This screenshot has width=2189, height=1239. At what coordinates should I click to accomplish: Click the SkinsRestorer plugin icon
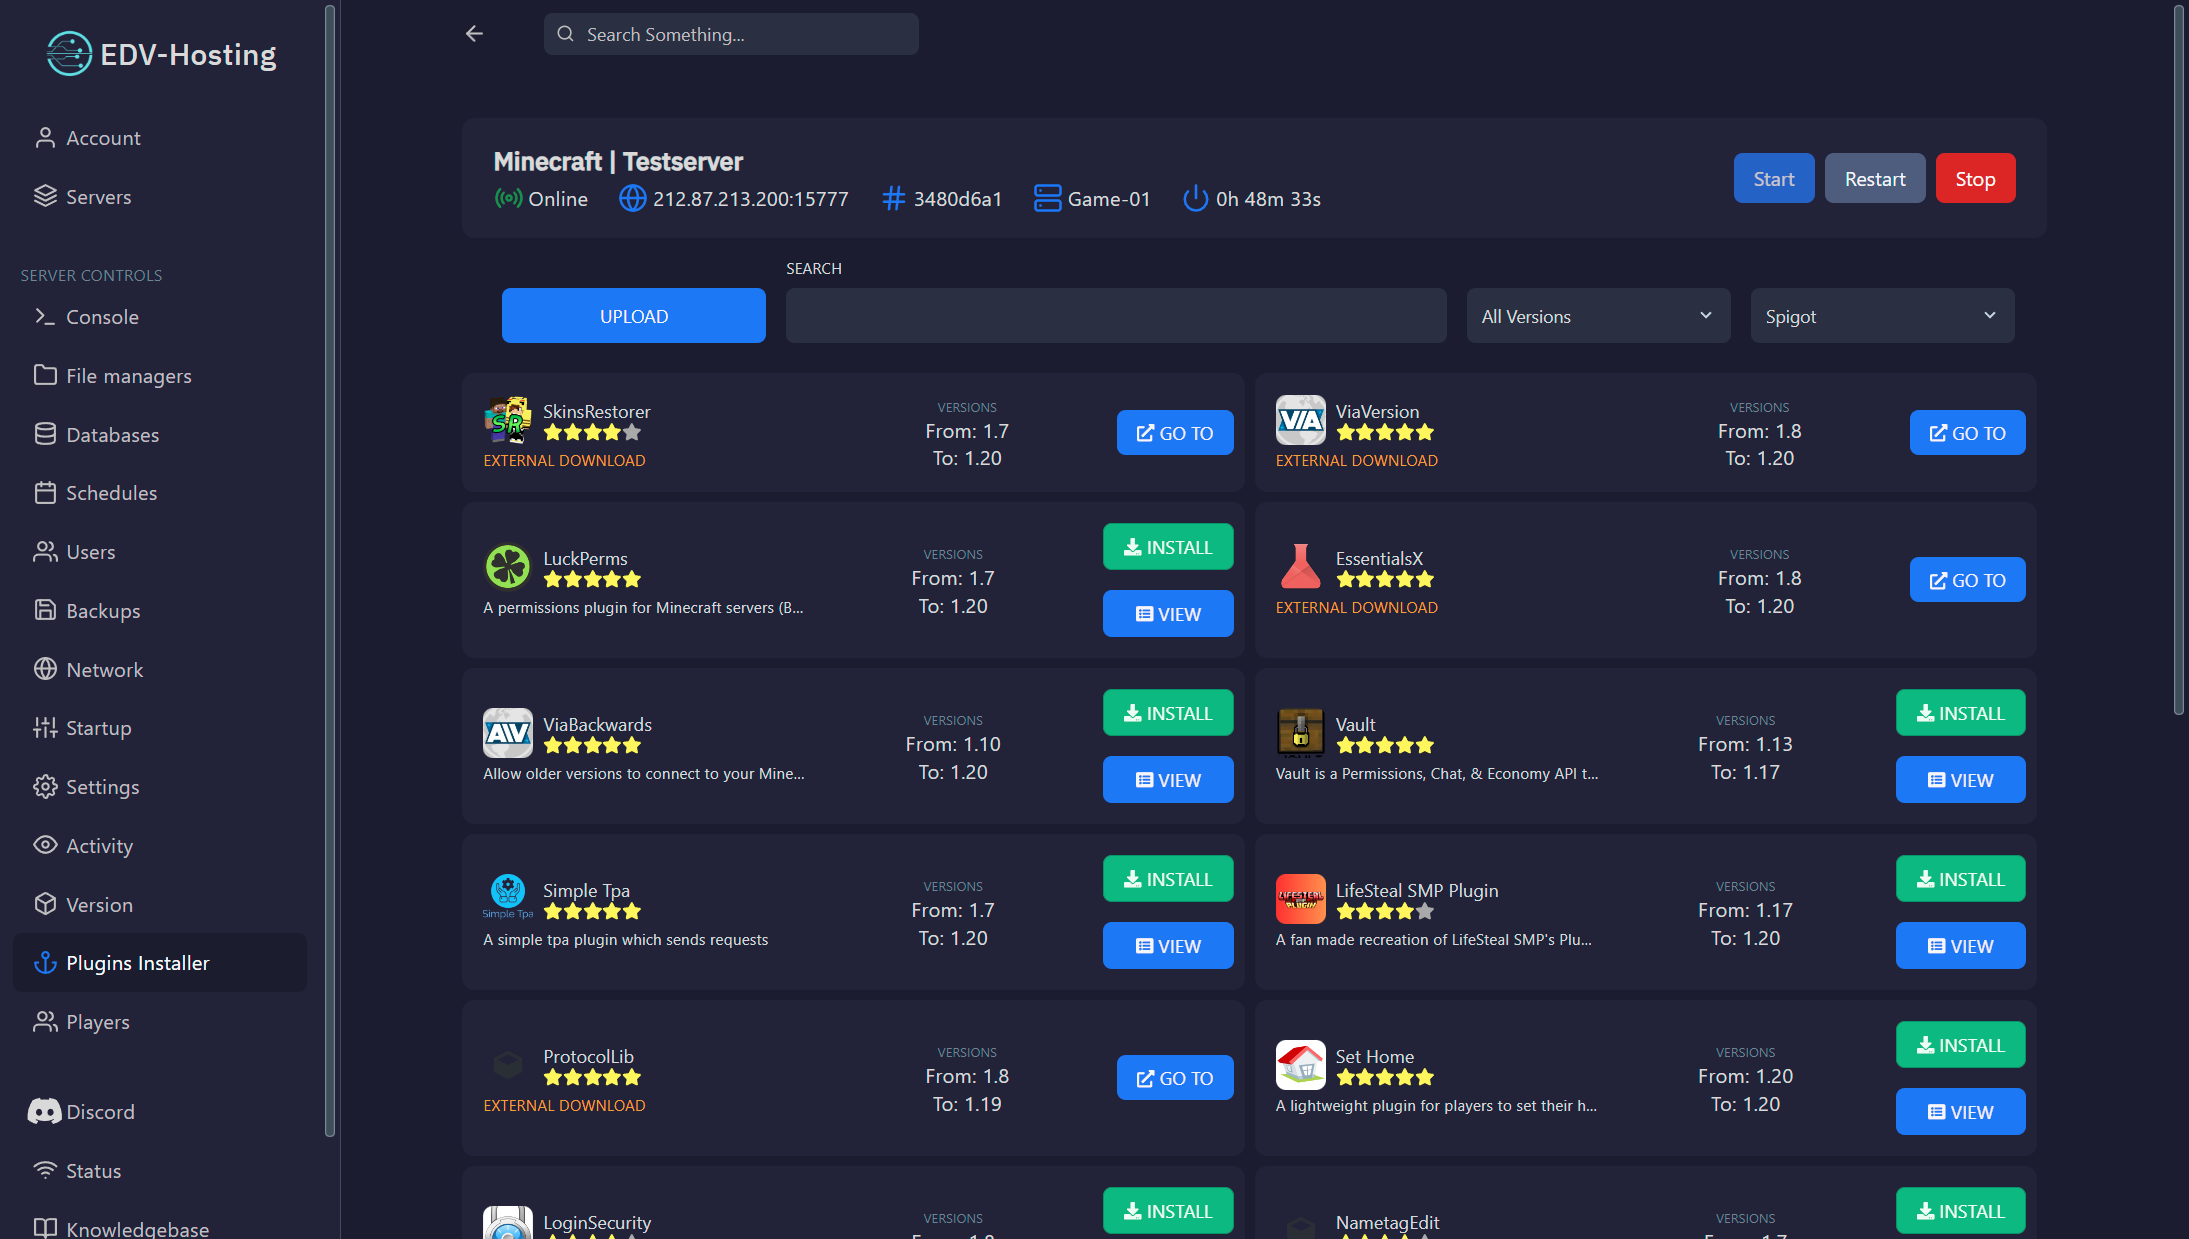(508, 420)
